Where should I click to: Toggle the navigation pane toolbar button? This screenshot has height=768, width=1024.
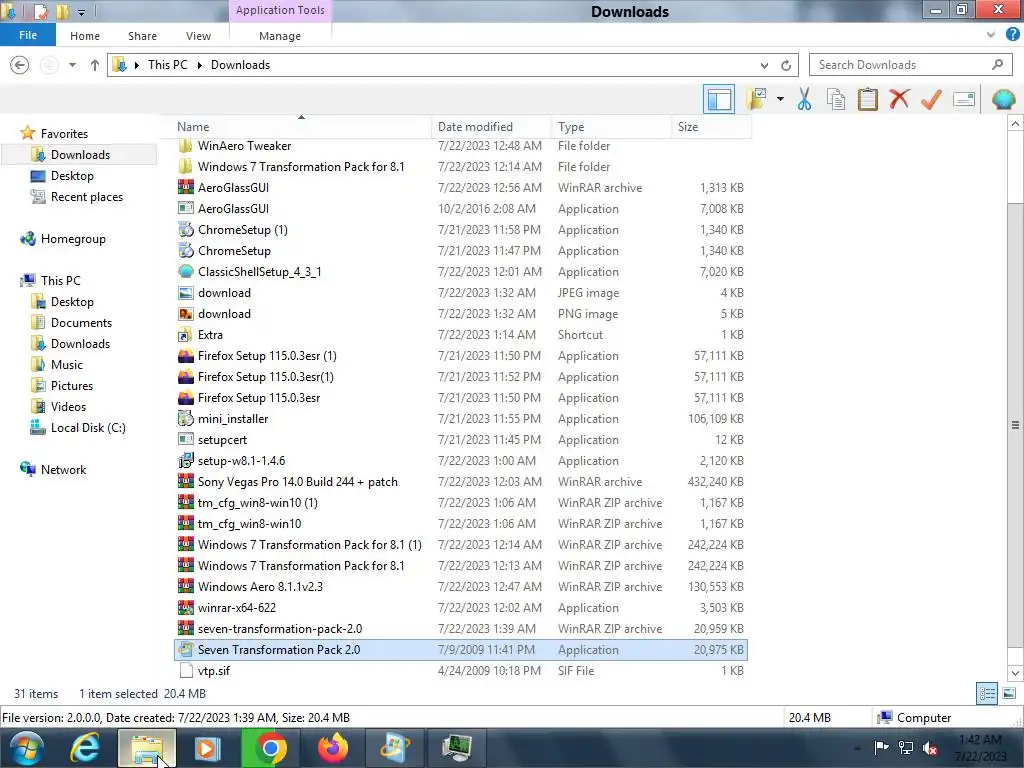click(718, 99)
